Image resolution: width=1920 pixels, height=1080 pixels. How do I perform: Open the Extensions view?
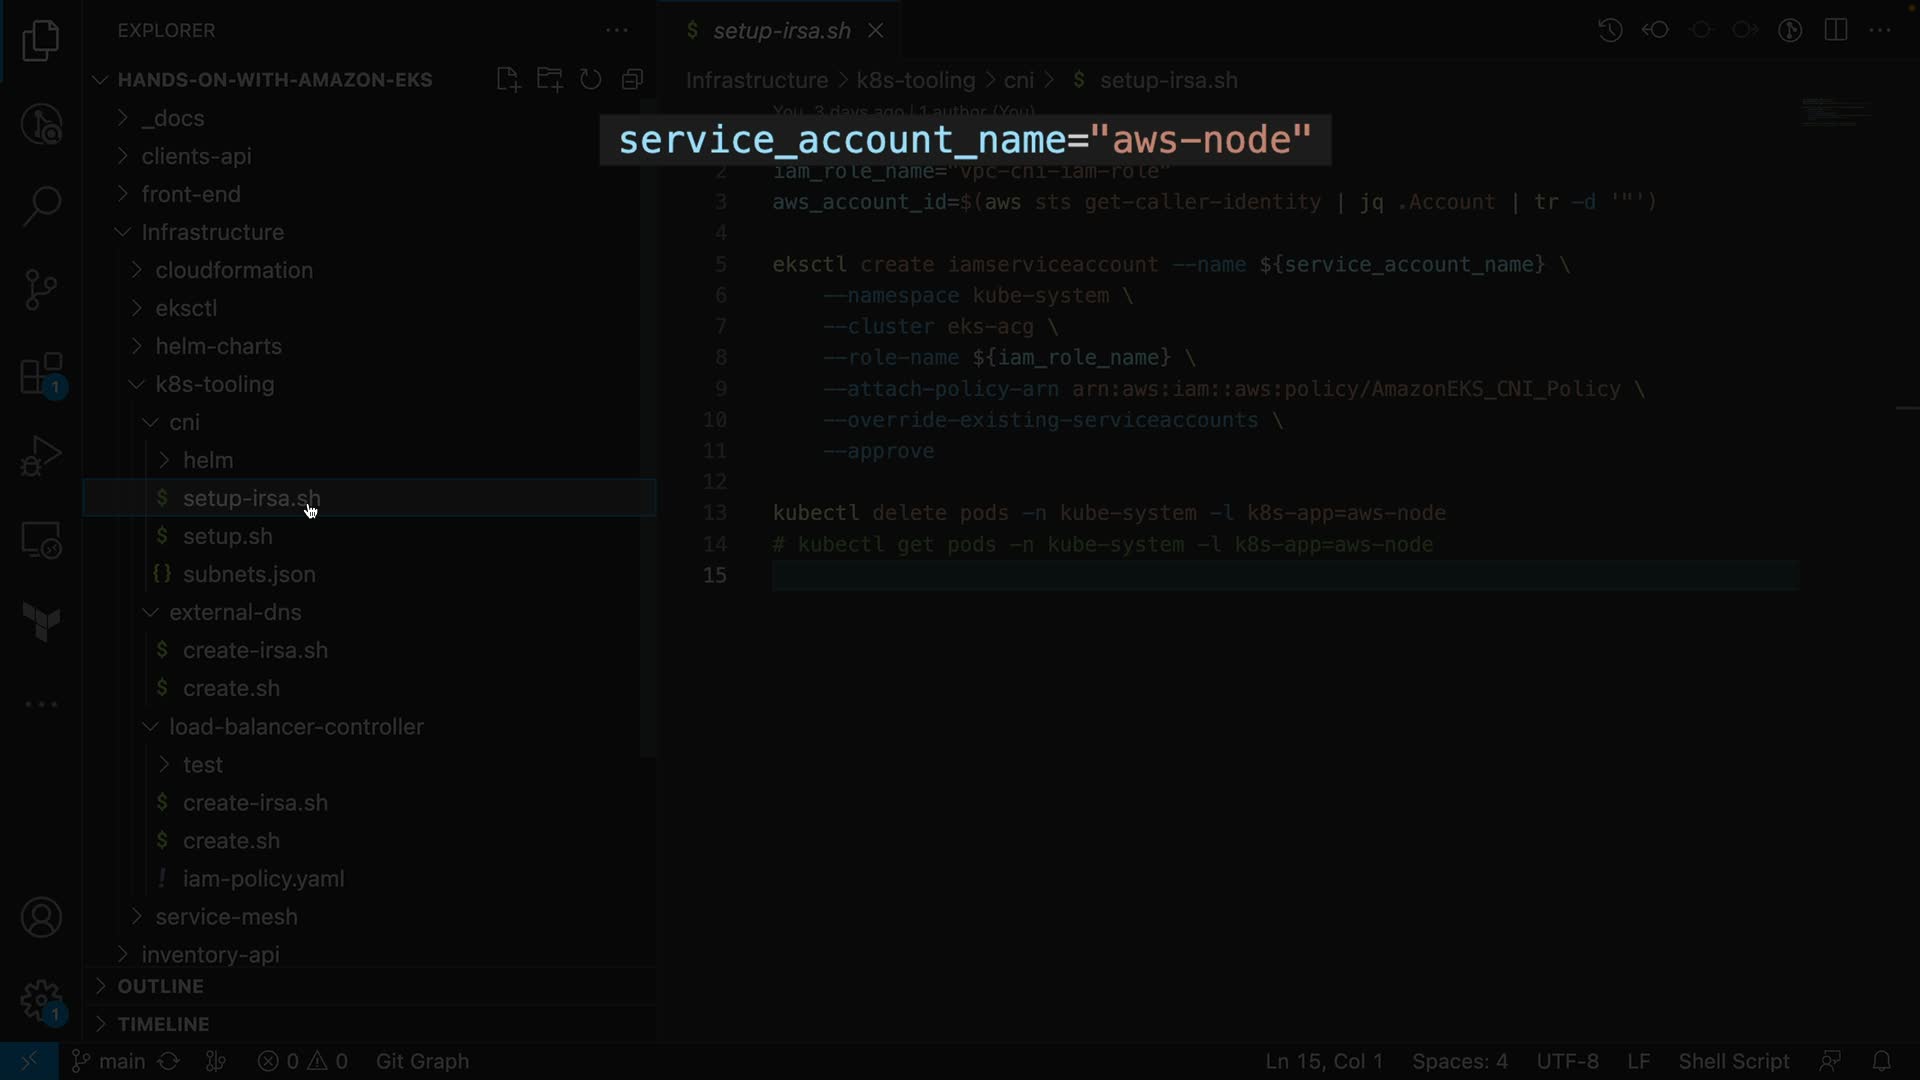[x=41, y=375]
